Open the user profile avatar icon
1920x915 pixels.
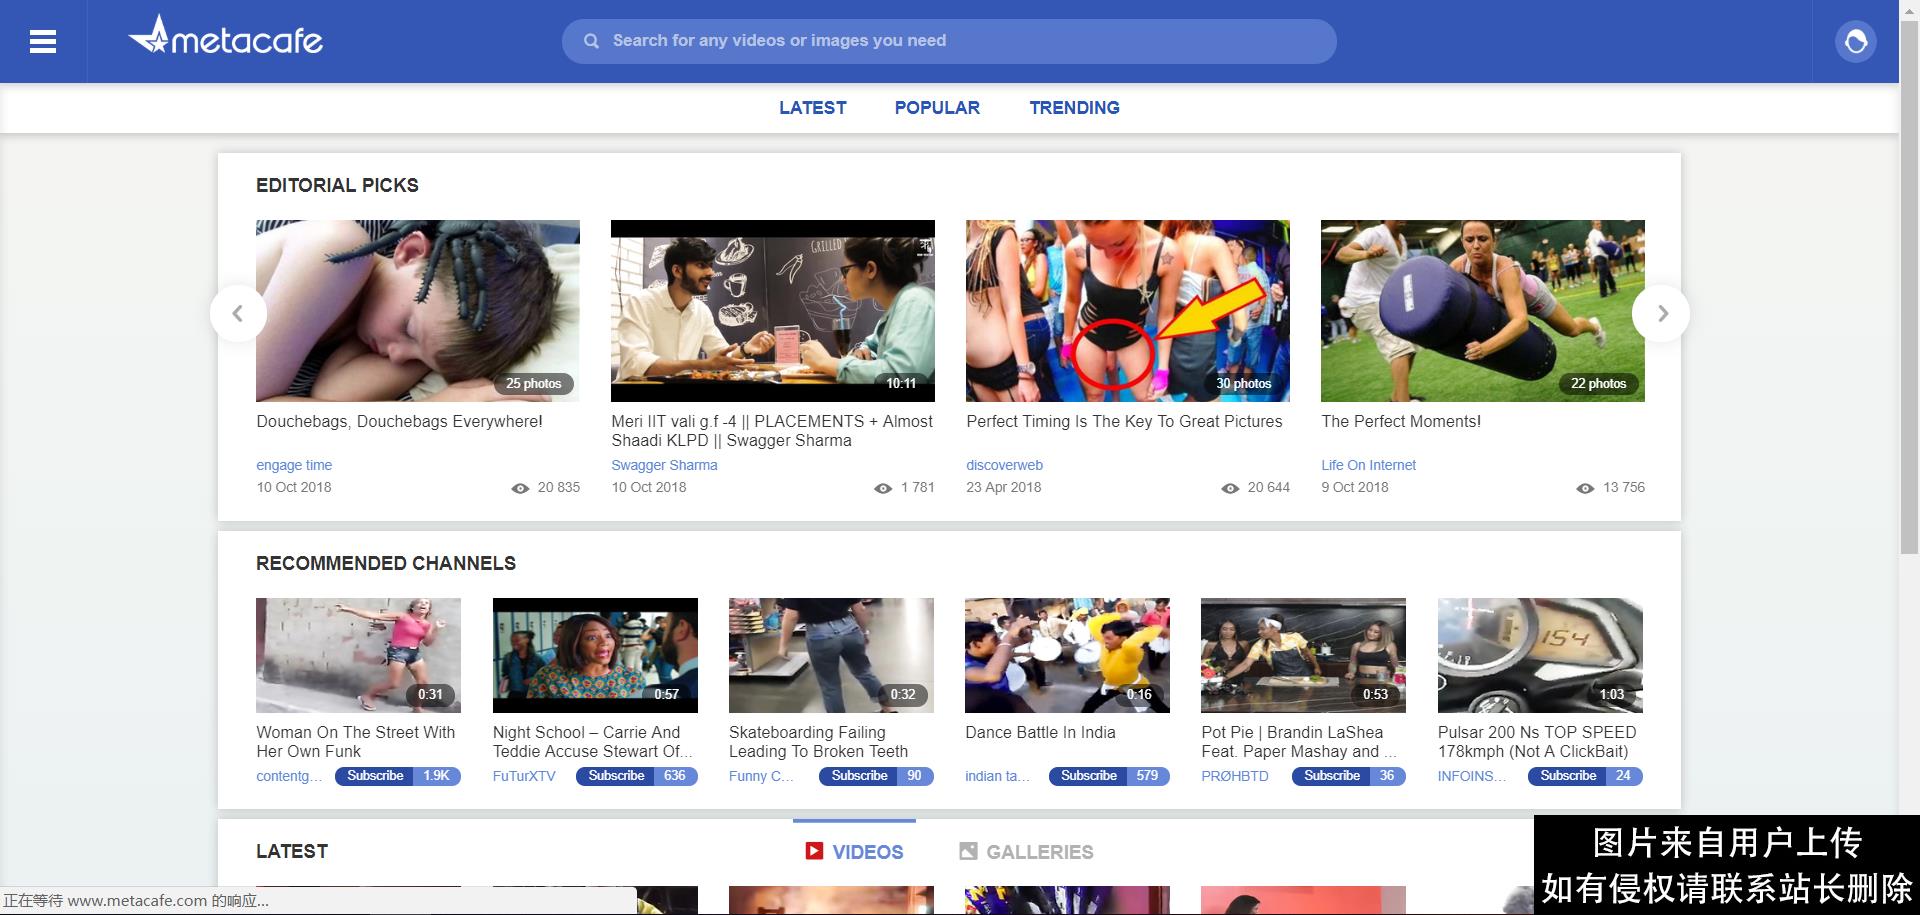[1855, 42]
